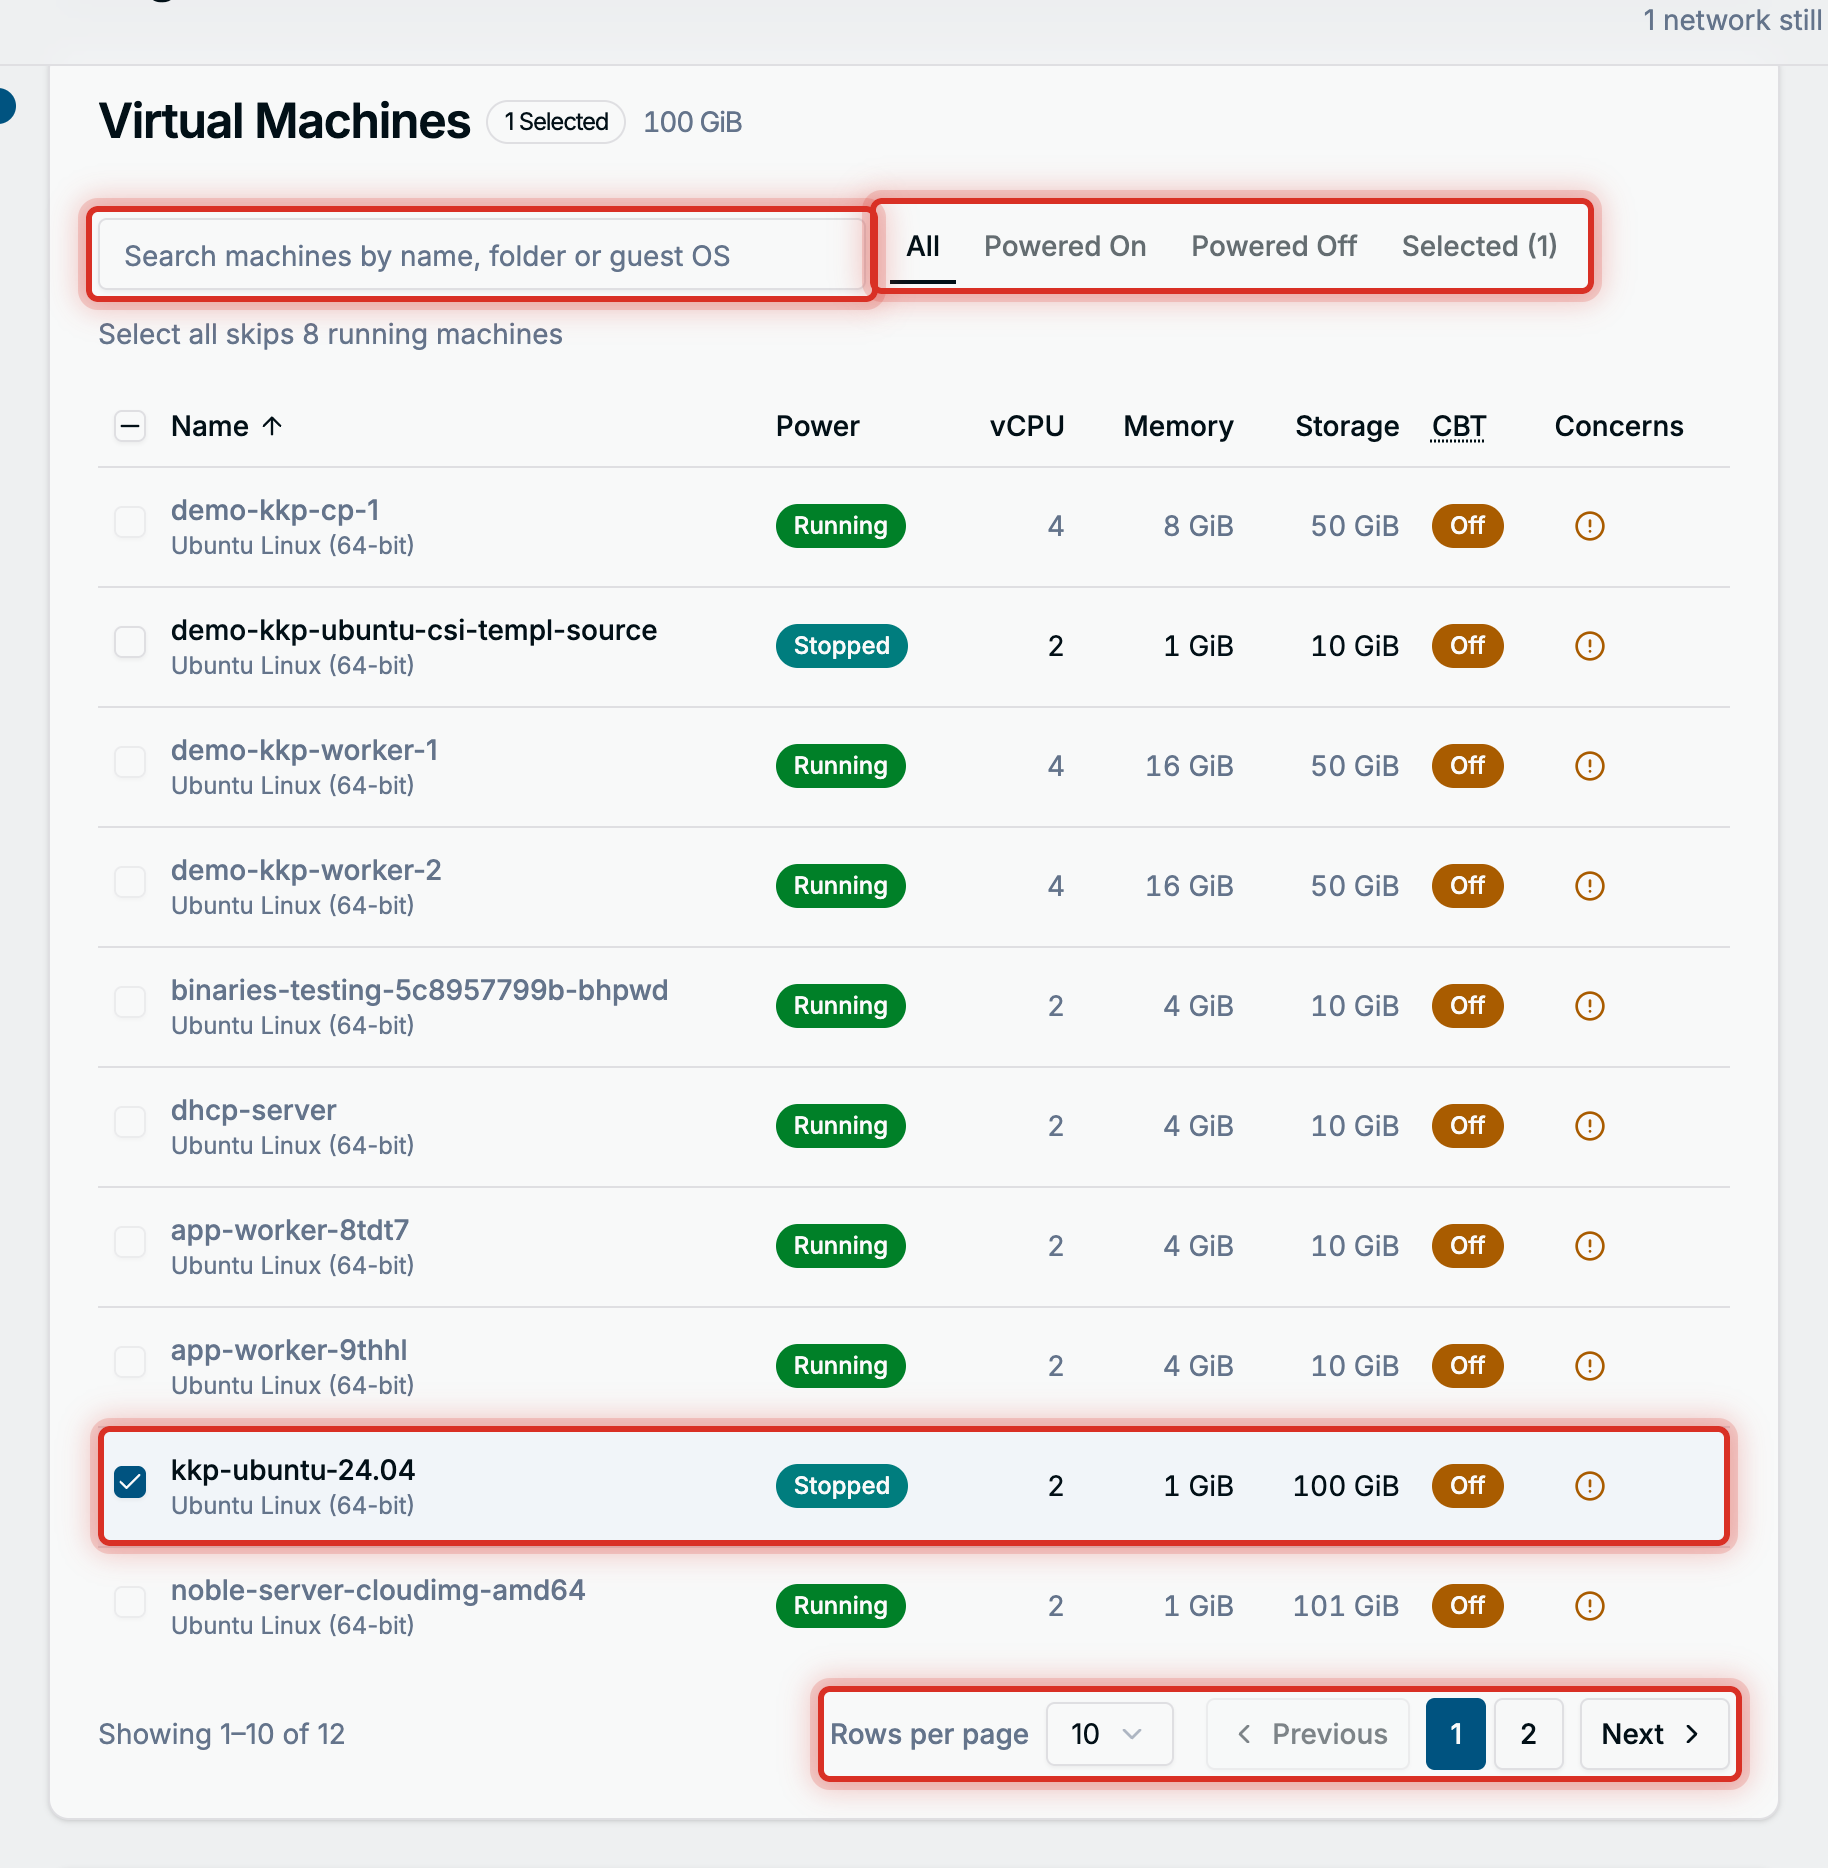The height and width of the screenshot is (1868, 1828).
Task: Click the Power column header
Action: (x=817, y=426)
